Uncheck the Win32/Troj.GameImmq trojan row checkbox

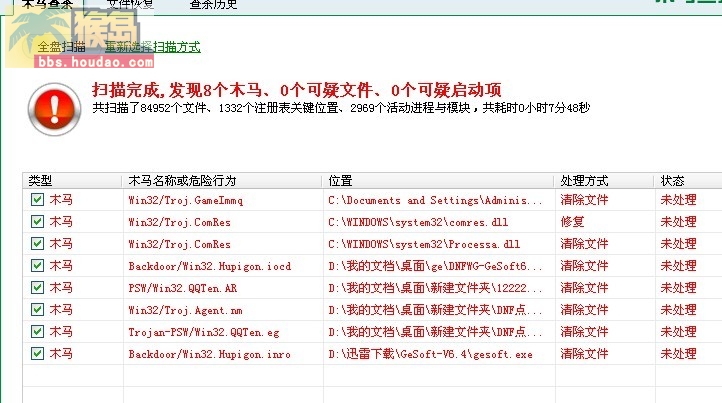pyautogui.click(x=37, y=199)
